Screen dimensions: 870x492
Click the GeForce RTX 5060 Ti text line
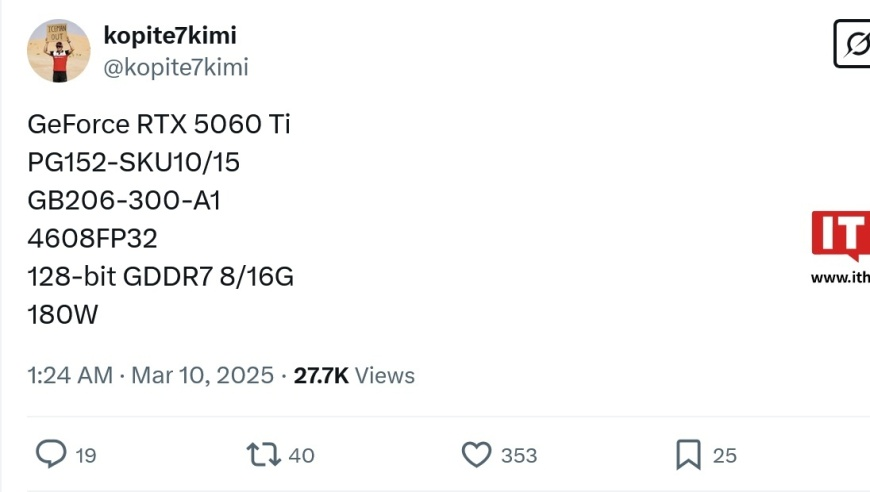pyautogui.click(x=159, y=124)
